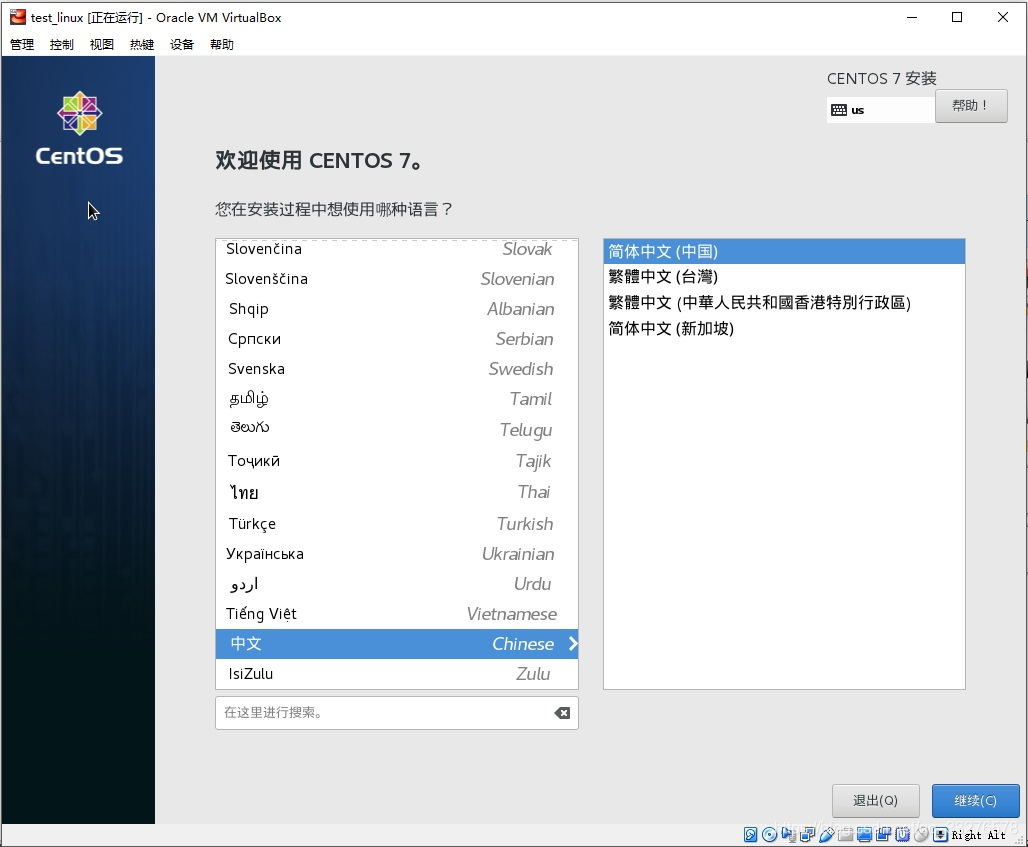Click the audio settings icon in status bar
Screen dimensions: 1028x847
click(789, 835)
